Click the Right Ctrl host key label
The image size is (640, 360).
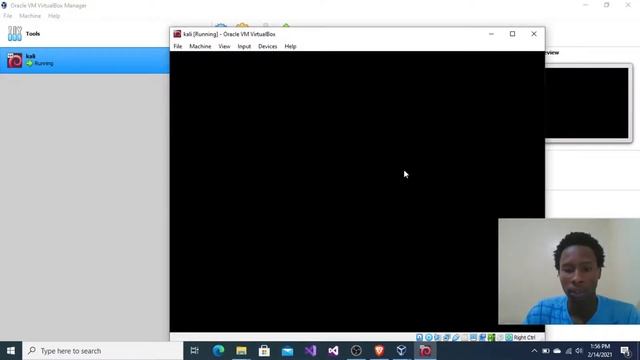524,338
